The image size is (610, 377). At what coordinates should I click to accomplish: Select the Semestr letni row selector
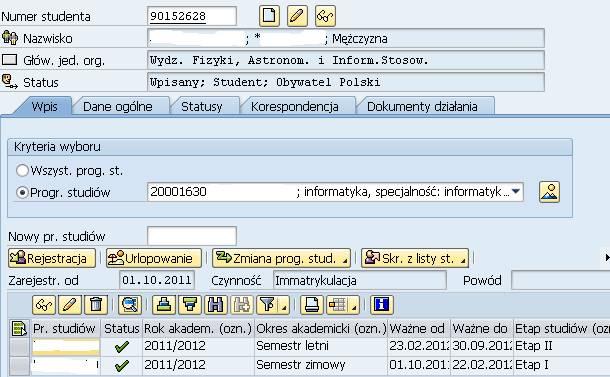[x=19, y=346]
